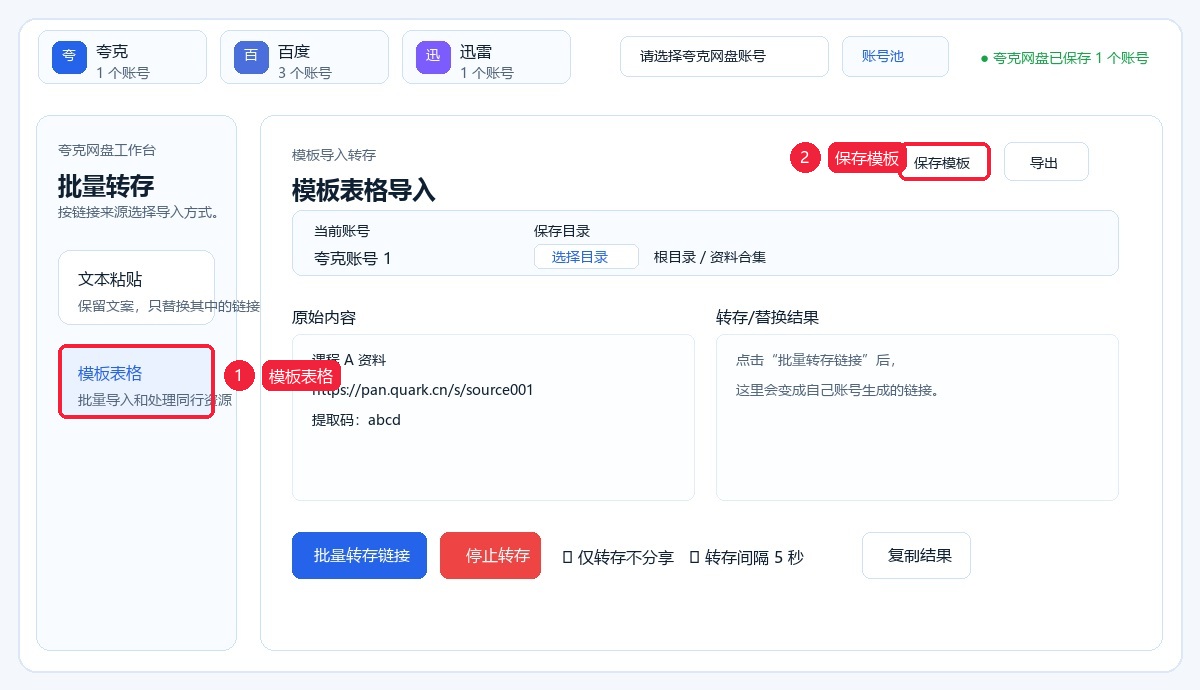Screen dimensions: 1200x690
Task: Click 选择目录 to pick save folder
Action: (x=586, y=257)
